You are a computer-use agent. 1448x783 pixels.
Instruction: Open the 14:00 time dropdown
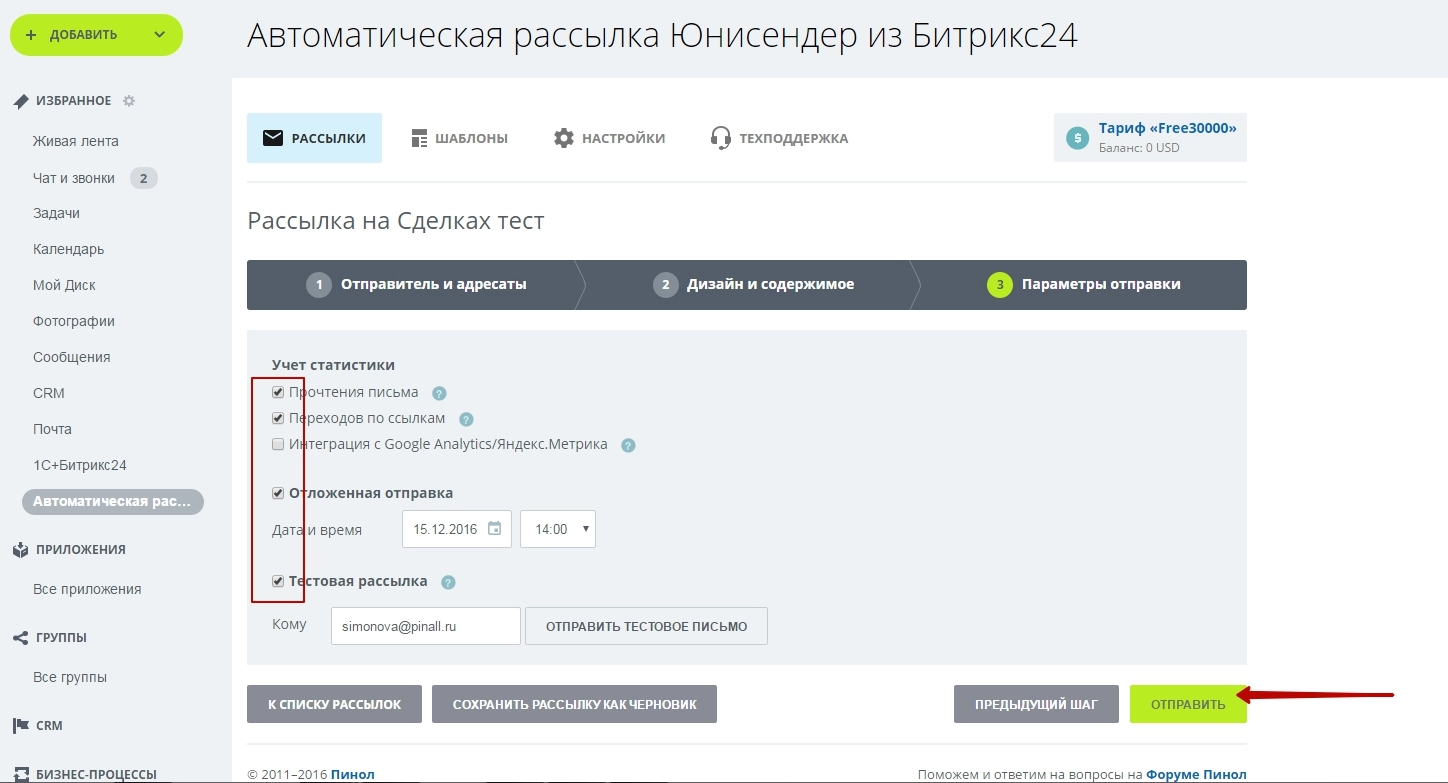[x=558, y=529]
